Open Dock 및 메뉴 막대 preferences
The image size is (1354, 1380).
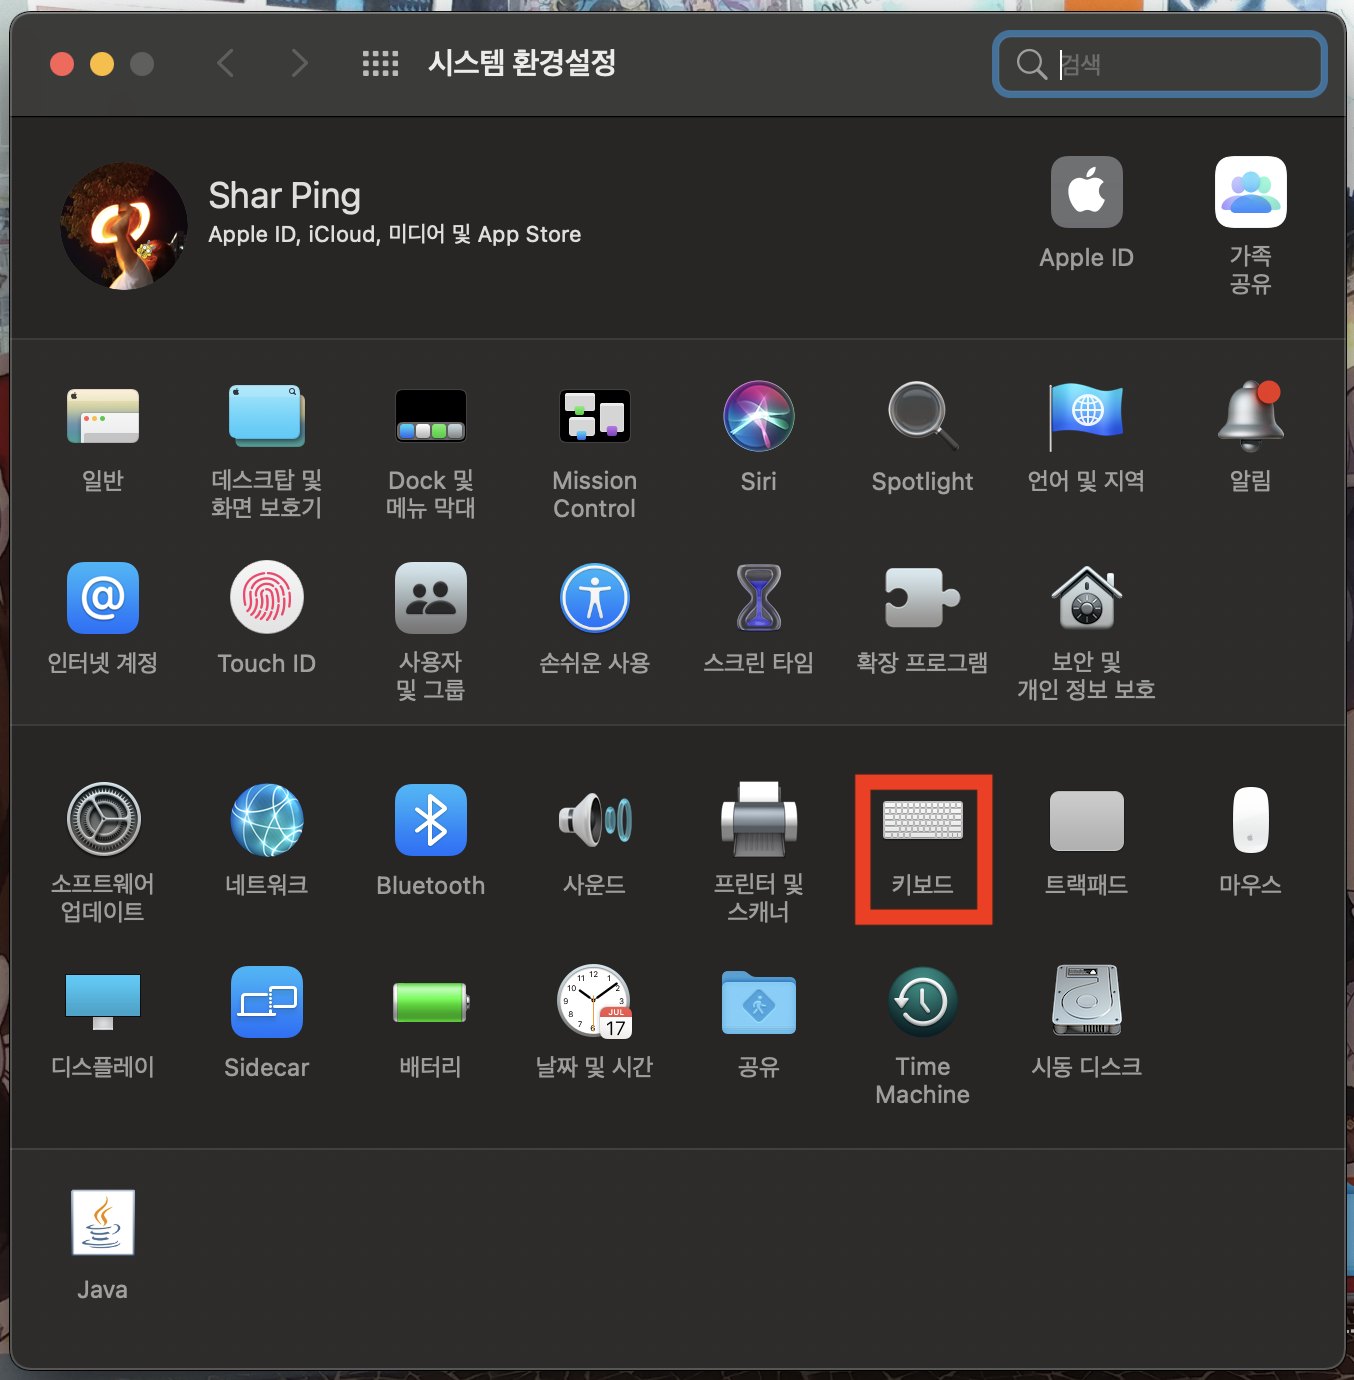pyautogui.click(x=431, y=416)
